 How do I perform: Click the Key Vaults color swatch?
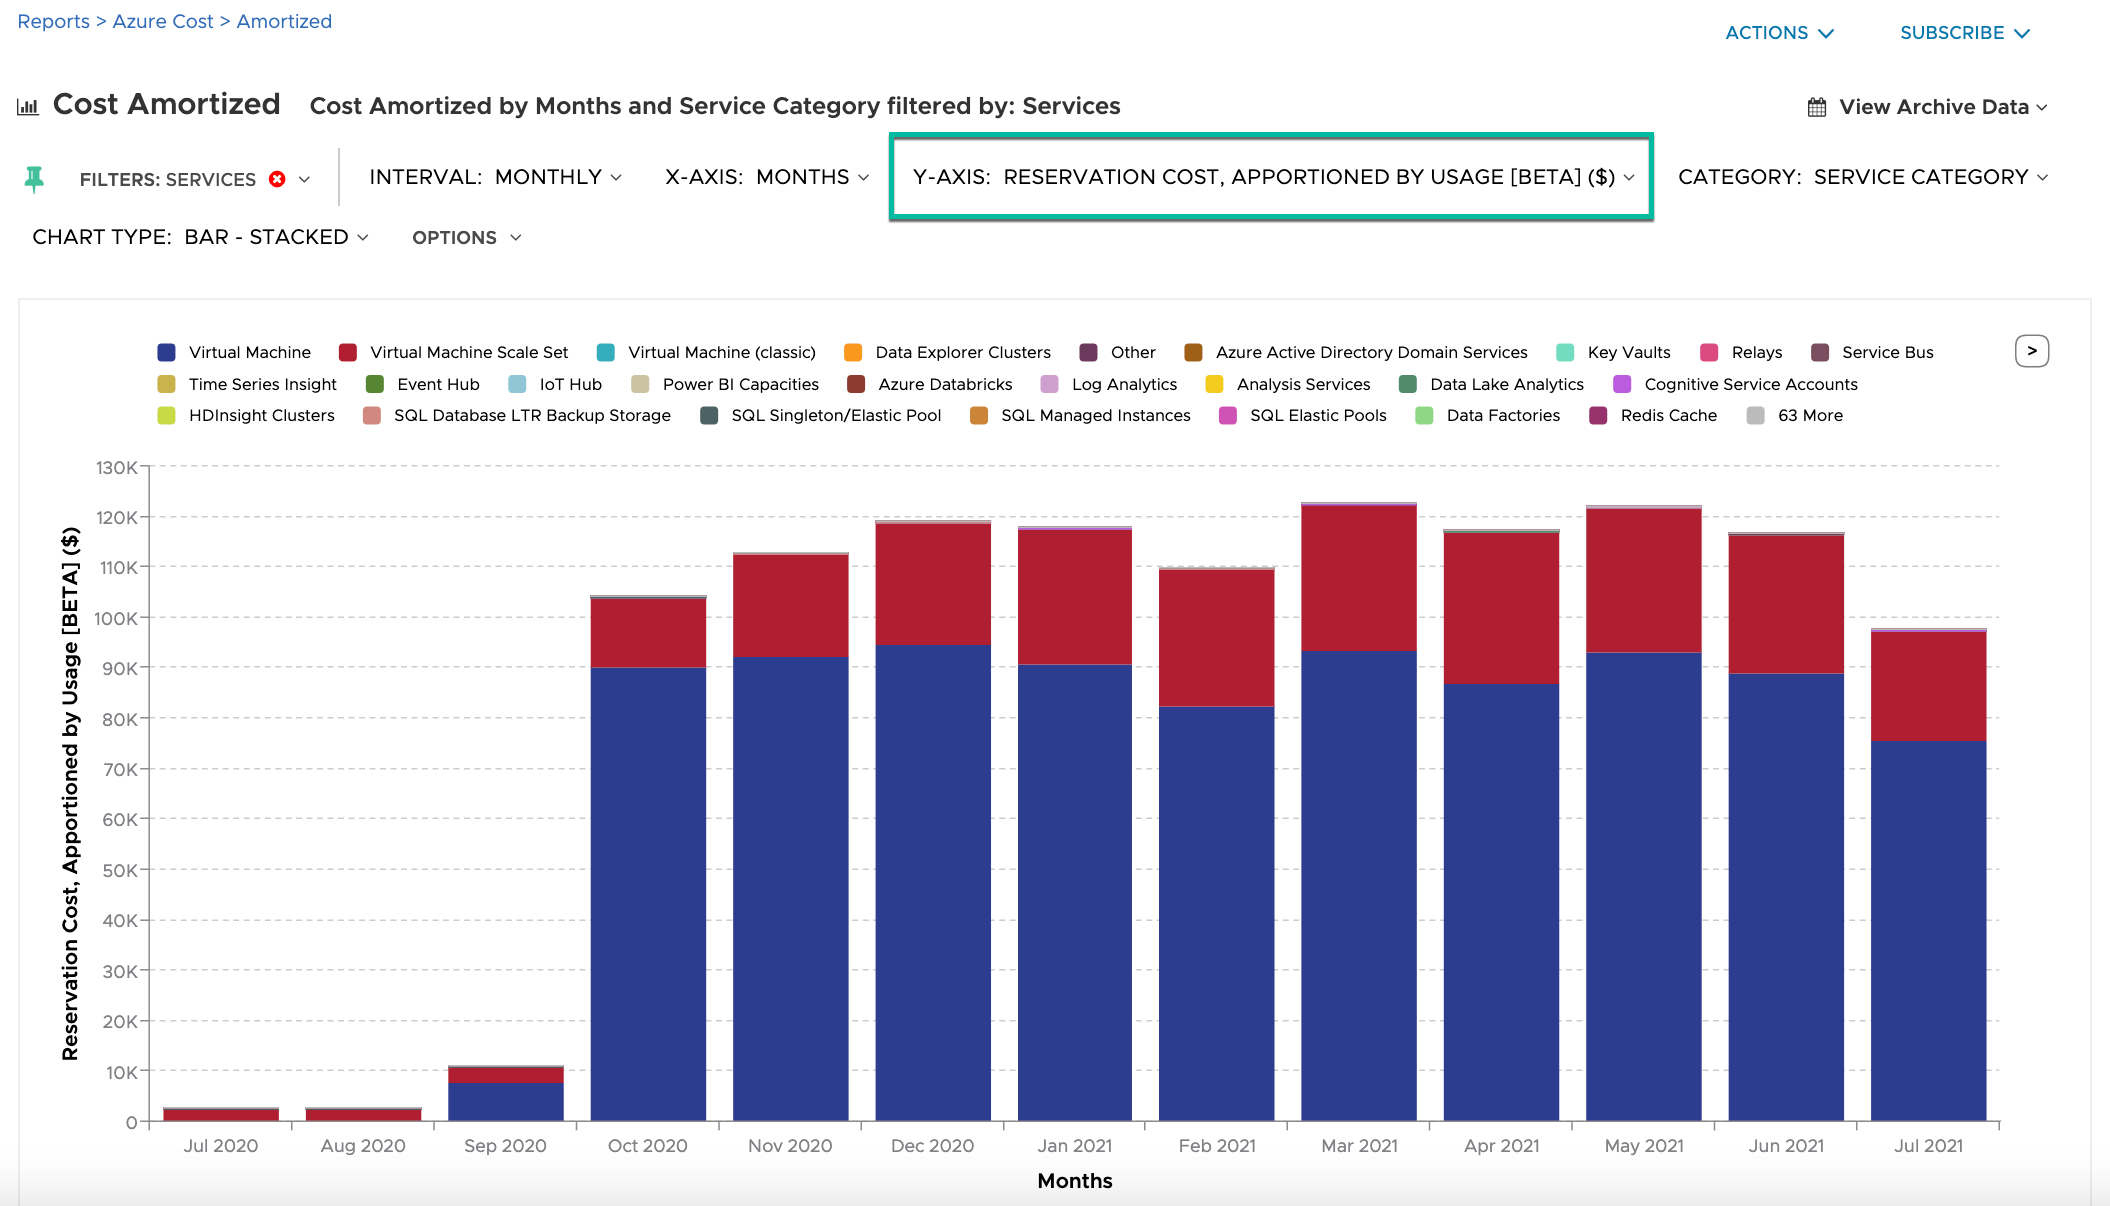point(1566,352)
